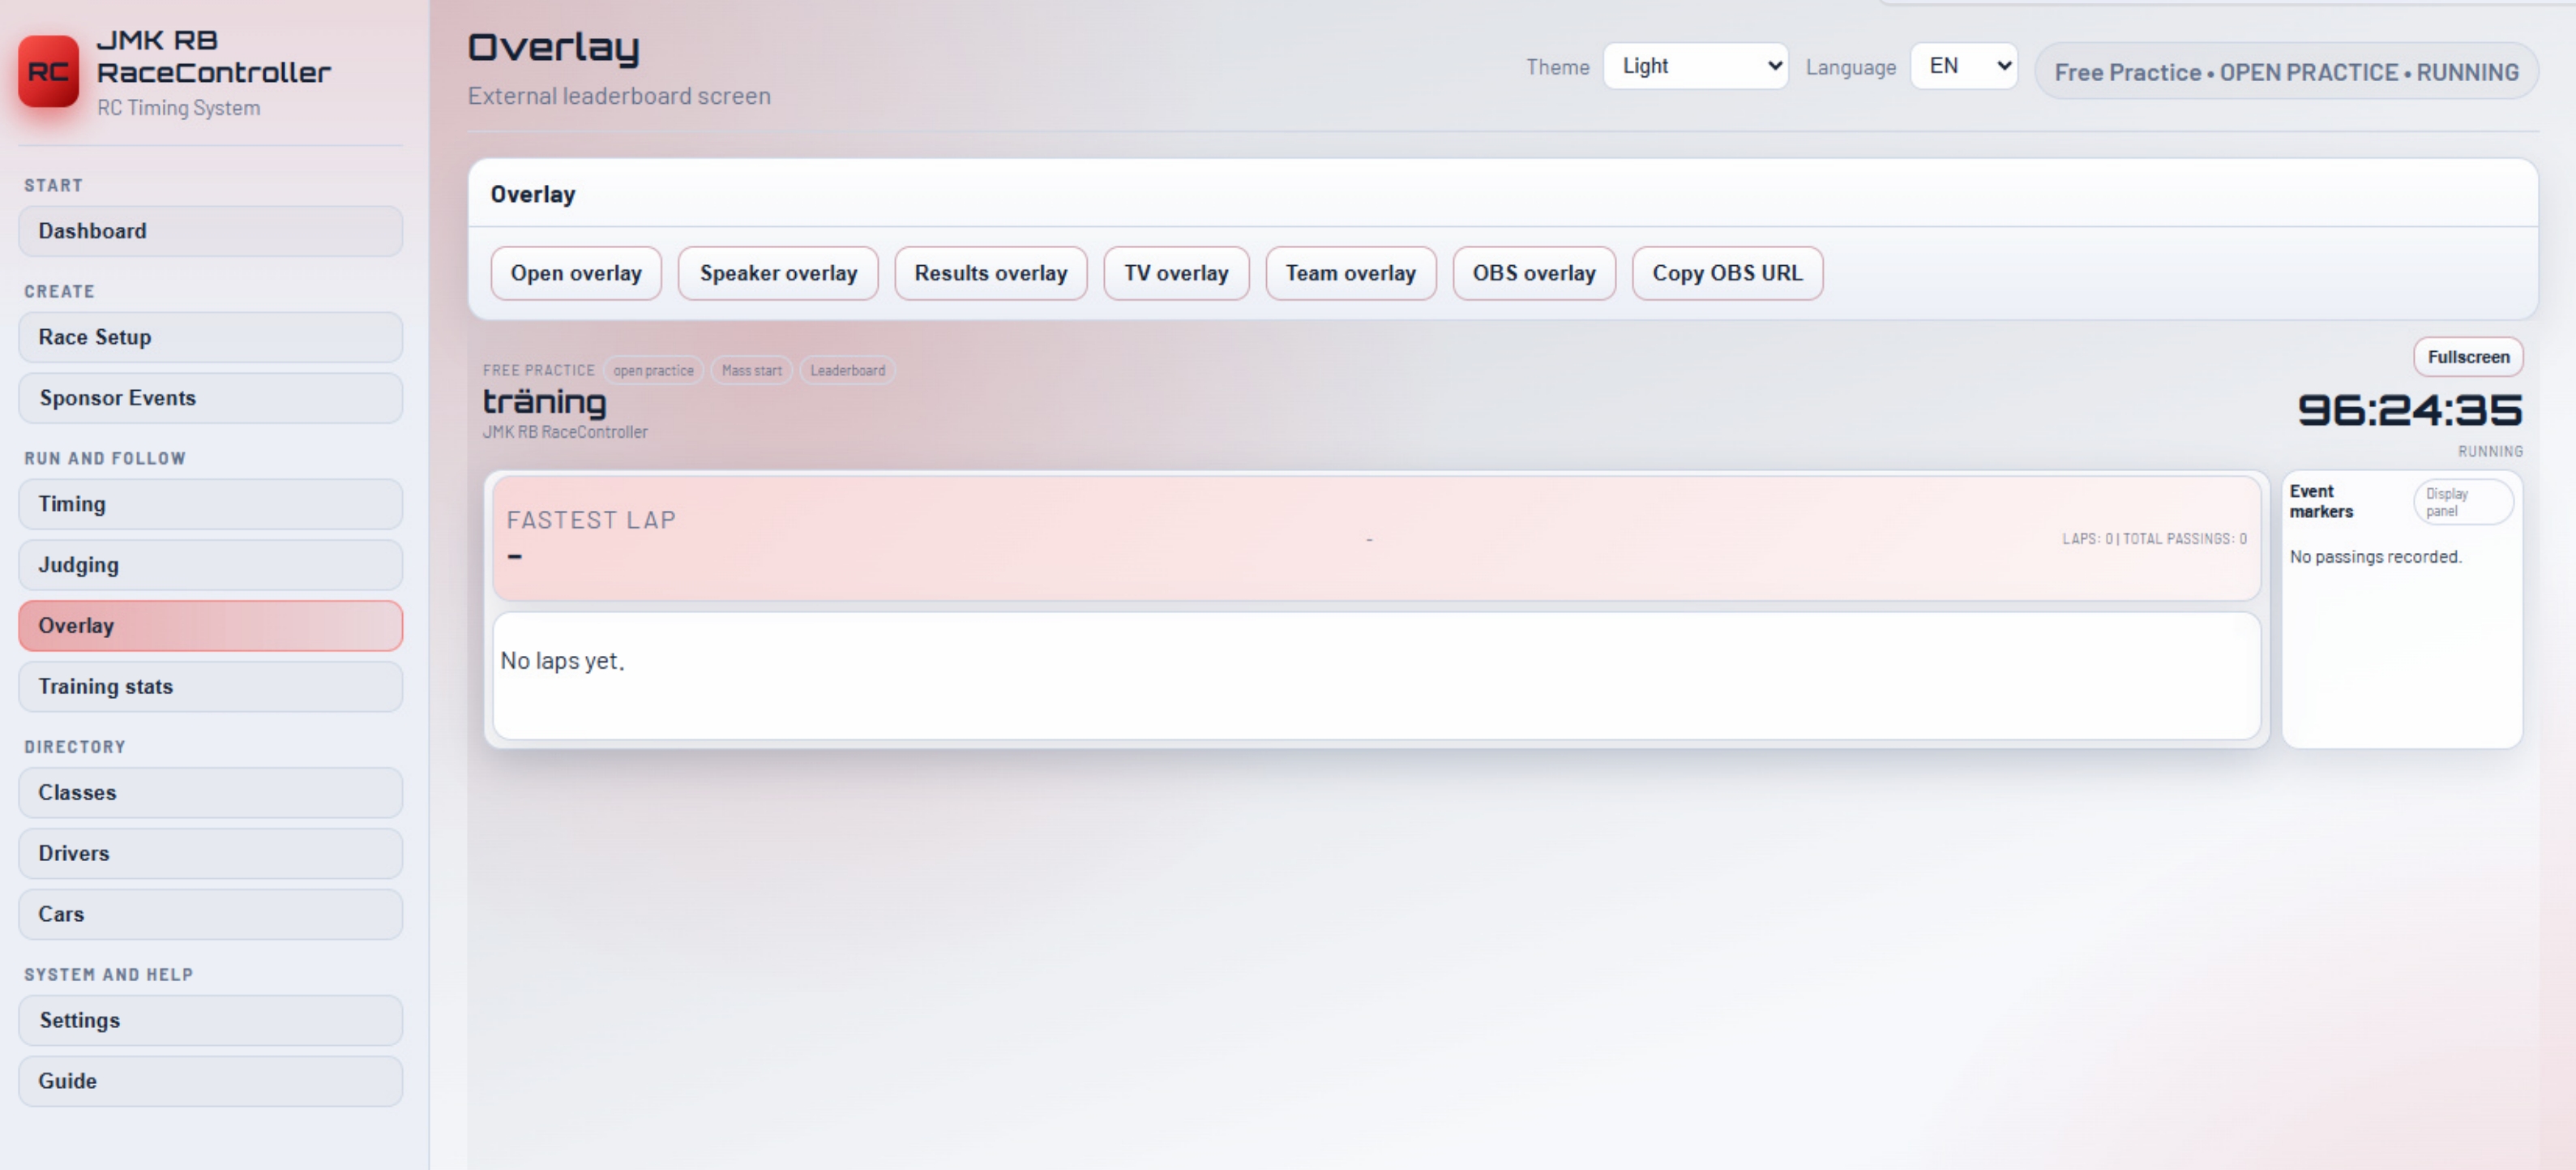This screenshot has height=1170, width=2576.
Task: Open the Theme dropdown set to Light
Action: click(x=1695, y=66)
